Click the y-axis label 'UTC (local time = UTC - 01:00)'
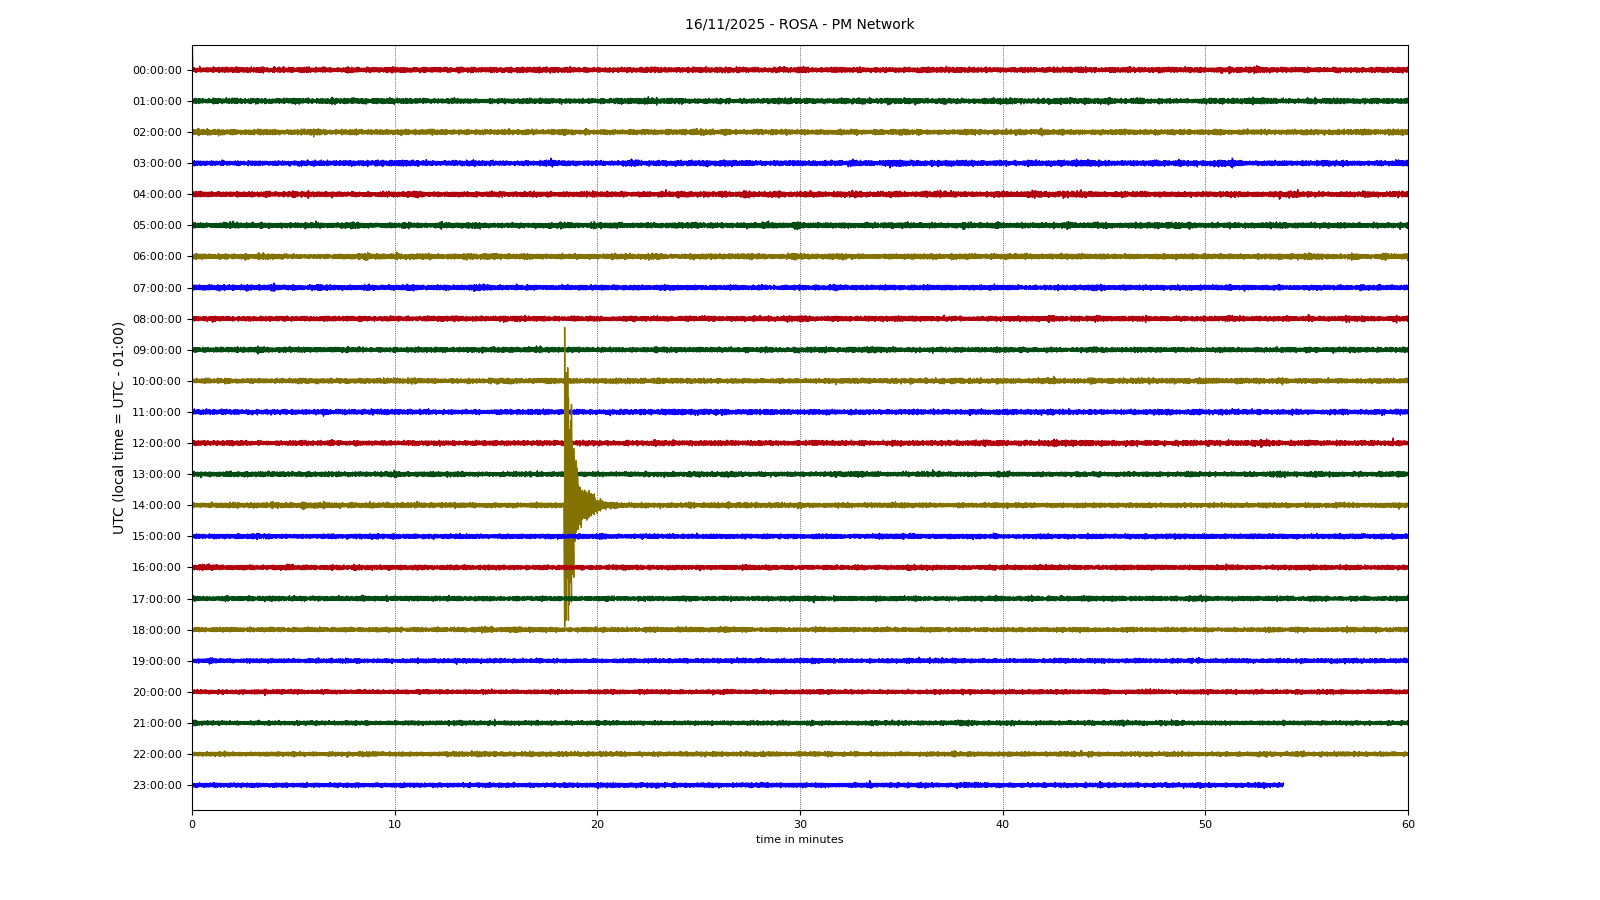Viewport: 1600px width, 900px height. pyautogui.click(x=119, y=428)
